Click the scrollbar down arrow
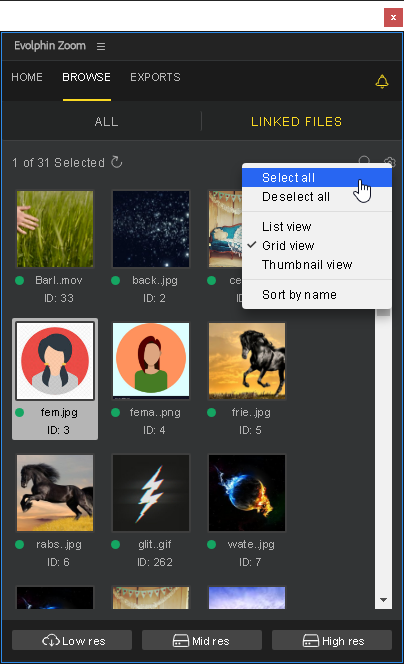The width and height of the screenshot is (404, 664). pyautogui.click(x=383, y=600)
